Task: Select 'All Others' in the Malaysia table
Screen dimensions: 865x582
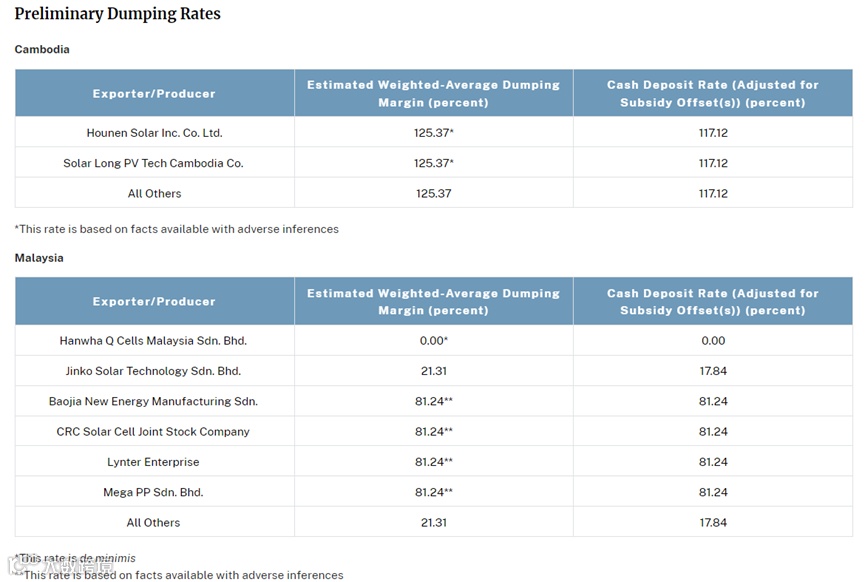Action: point(153,523)
